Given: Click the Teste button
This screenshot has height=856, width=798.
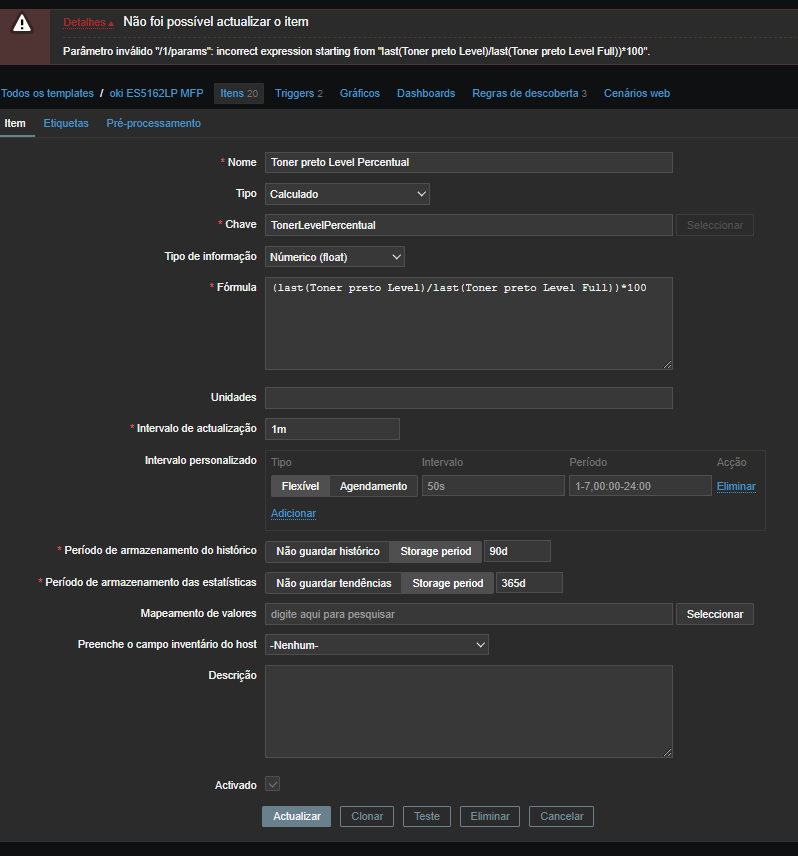Looking at the screenshot, I should point(427,816).
